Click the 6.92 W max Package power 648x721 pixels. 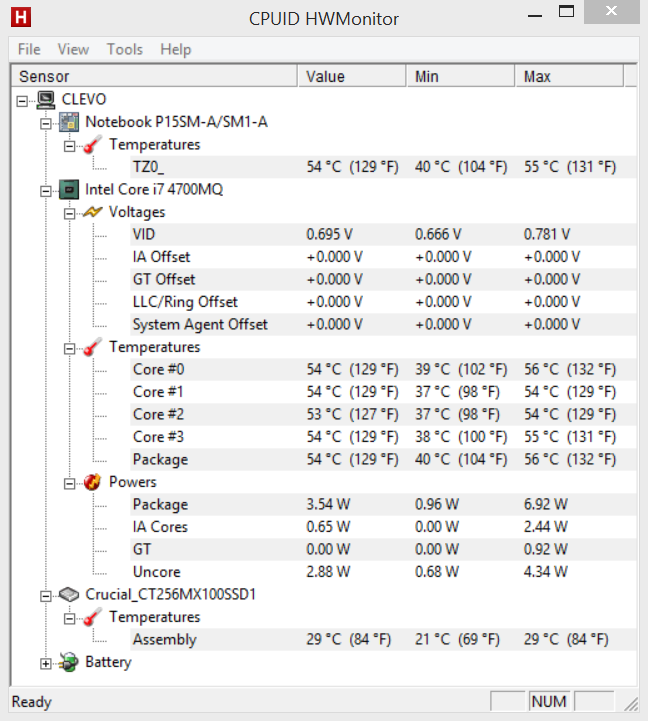coord(546,504)
